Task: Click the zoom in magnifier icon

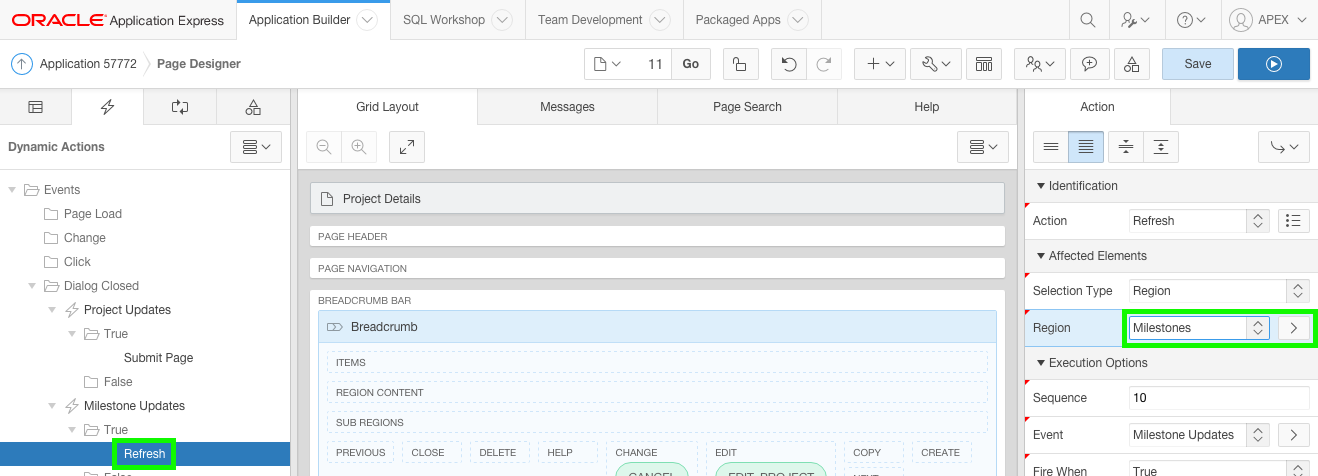Action: pyautogui.click(x=358, y=147)
